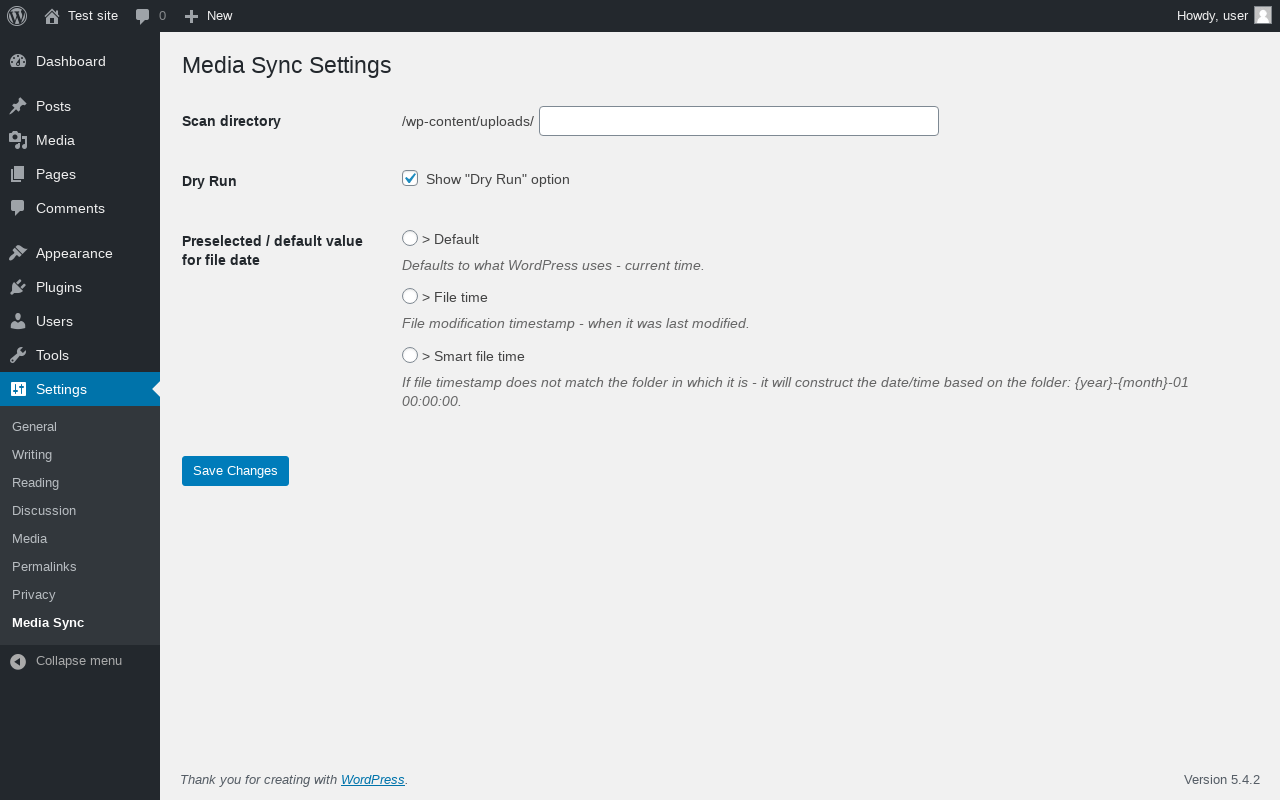Click the Tools wrench icon
1280x800 pixels.
pyautogui.click(x=18, y=355)
